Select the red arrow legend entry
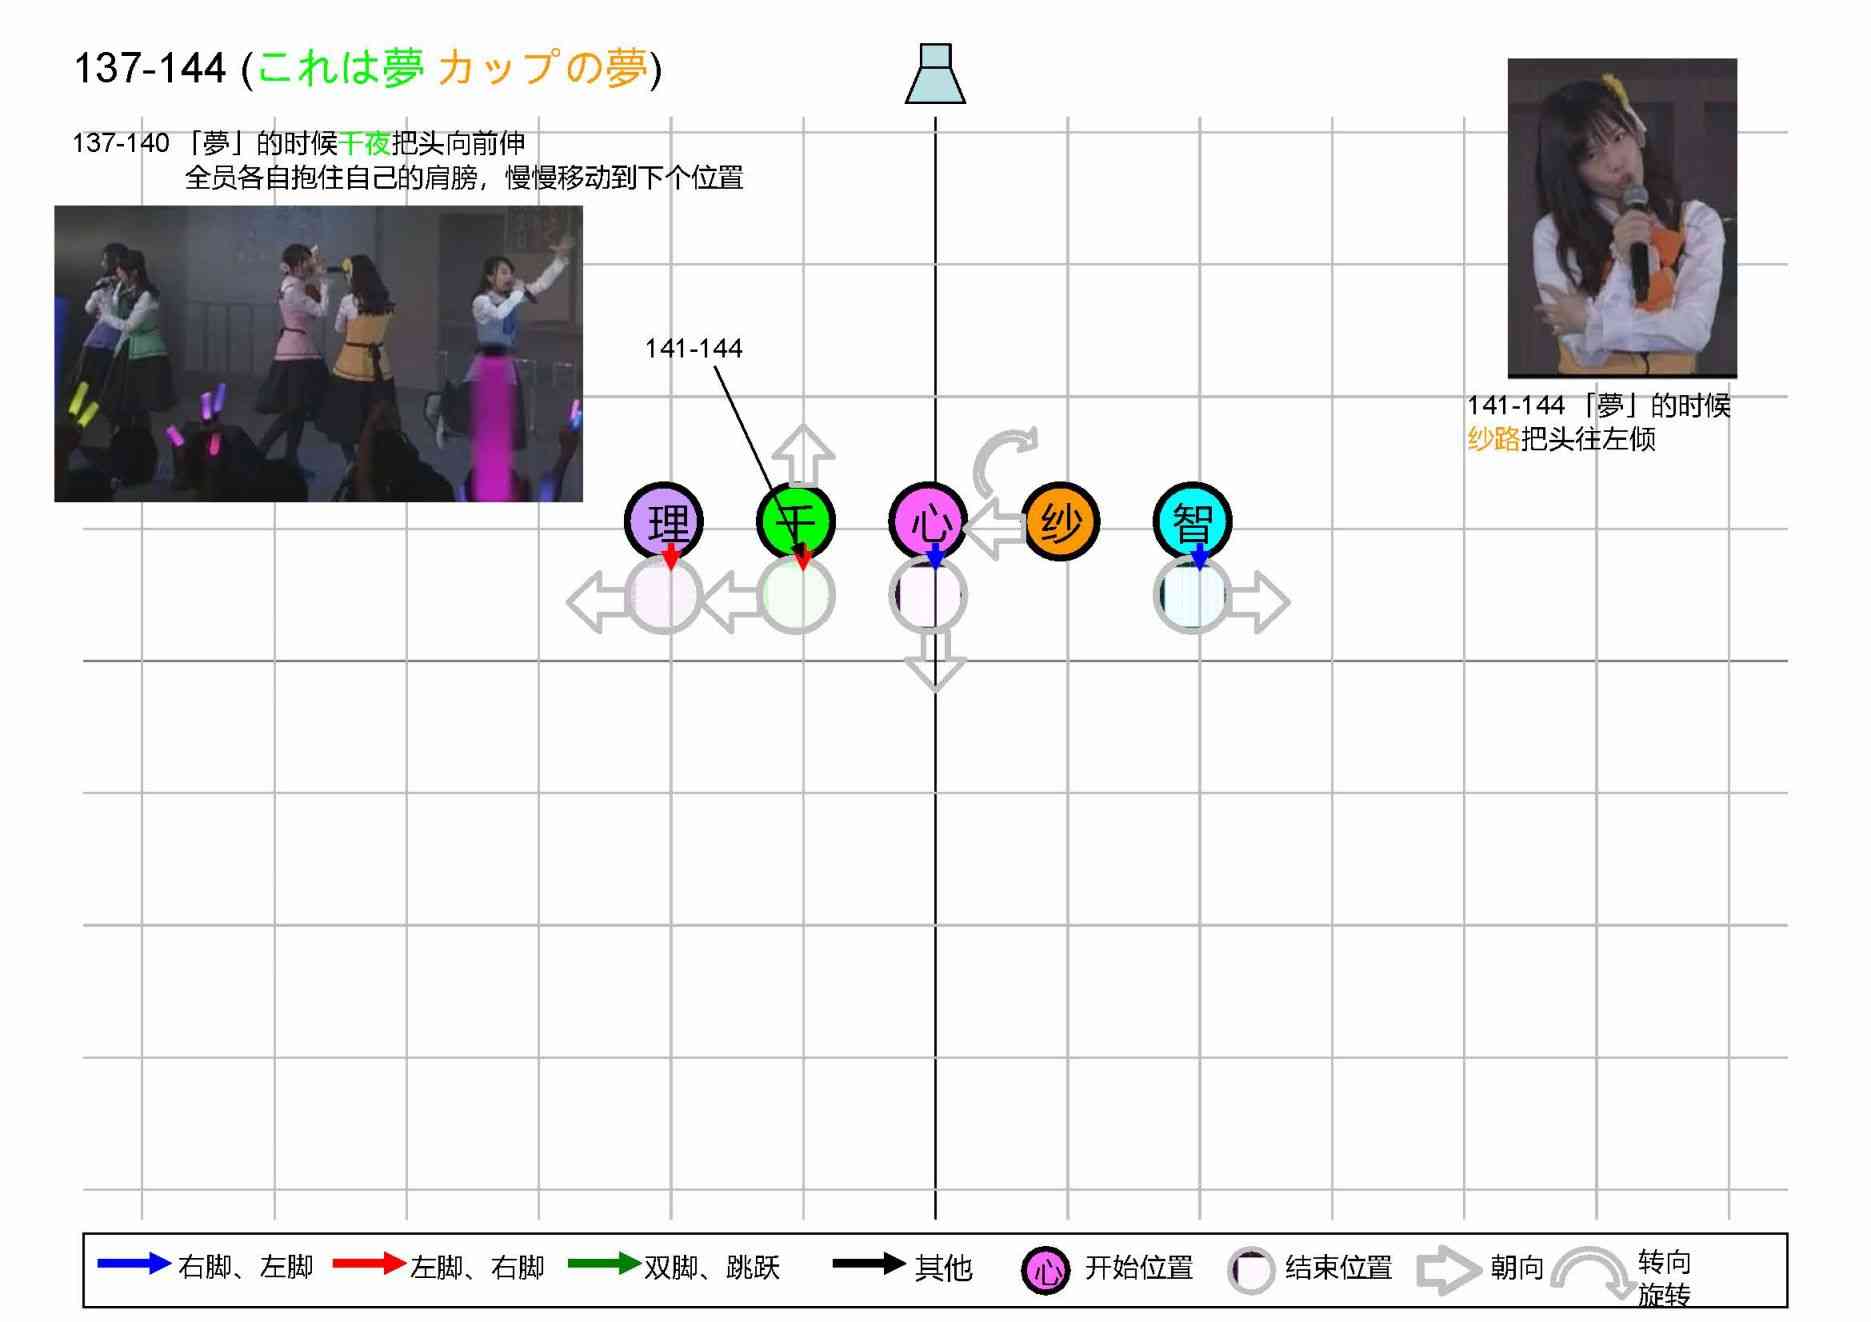The width and height of the screenshot is (1871, 1322). 368,1263
